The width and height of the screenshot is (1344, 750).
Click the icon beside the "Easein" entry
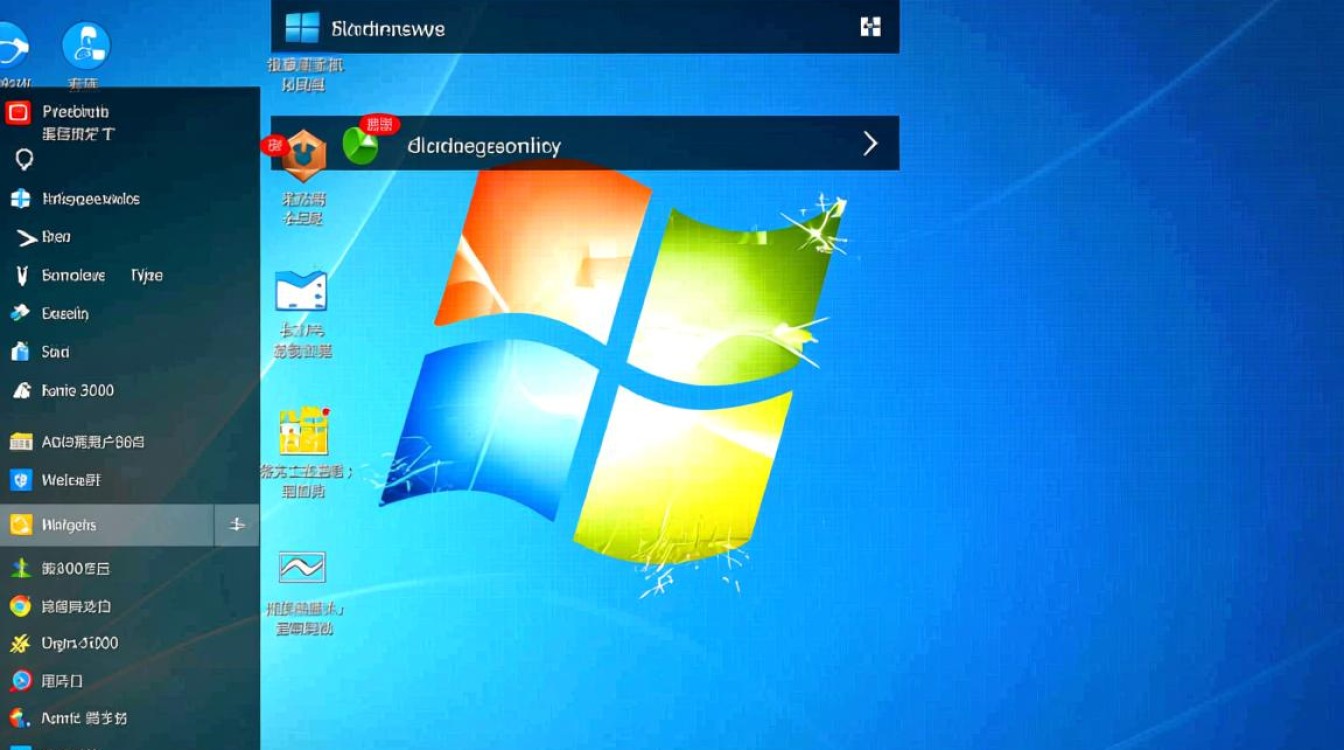tap(20, 313)
